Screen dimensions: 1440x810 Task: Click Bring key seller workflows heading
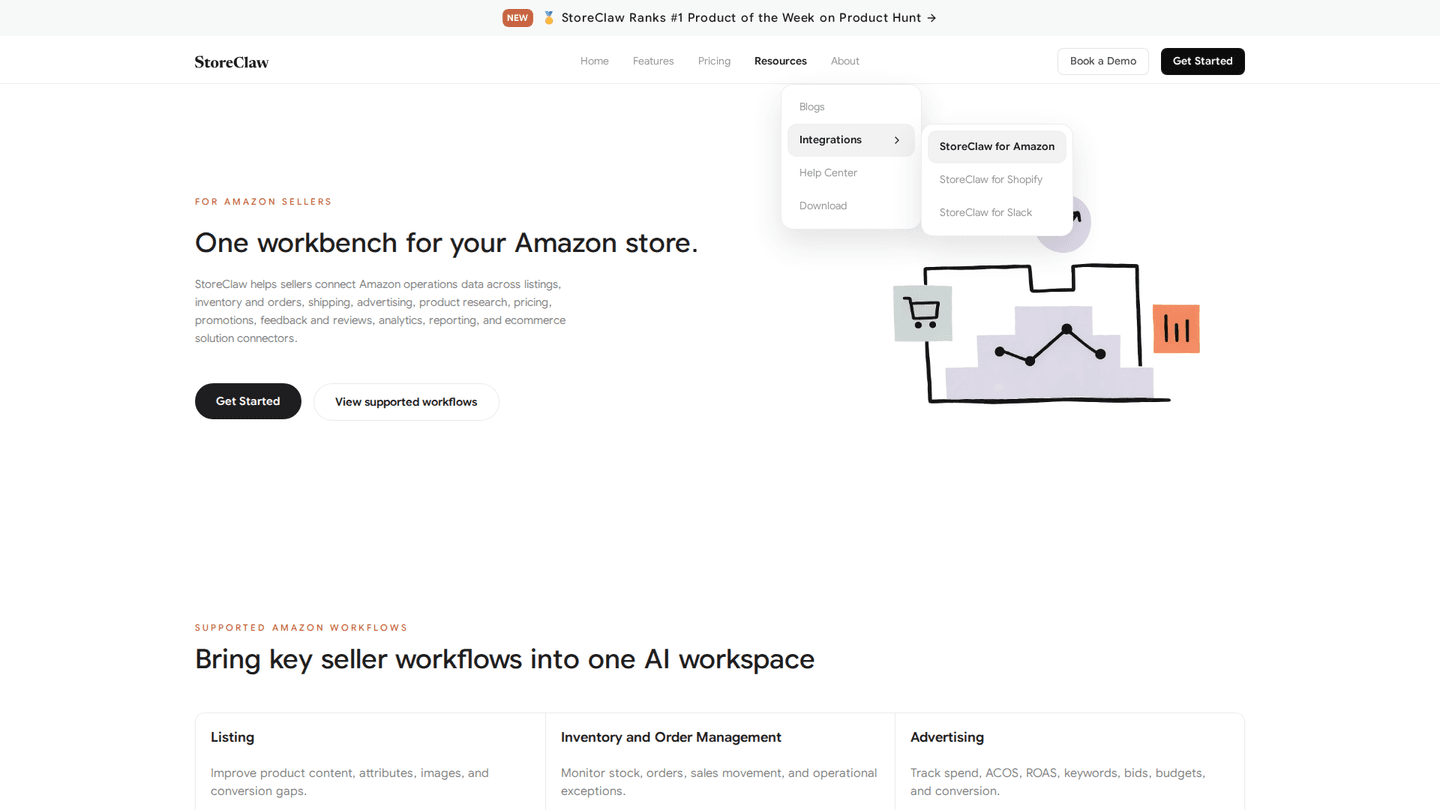pyautogui.click(x=505, y=659)
